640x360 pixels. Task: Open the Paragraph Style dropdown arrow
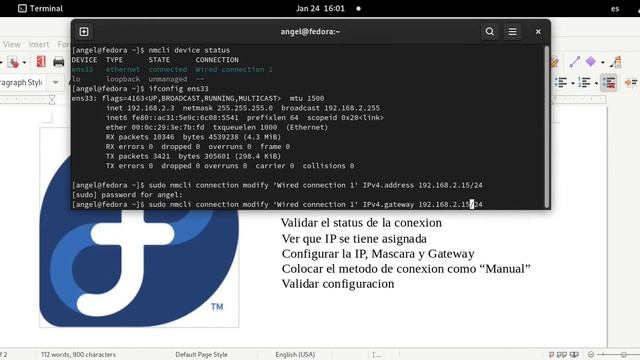tap(56, 82)
